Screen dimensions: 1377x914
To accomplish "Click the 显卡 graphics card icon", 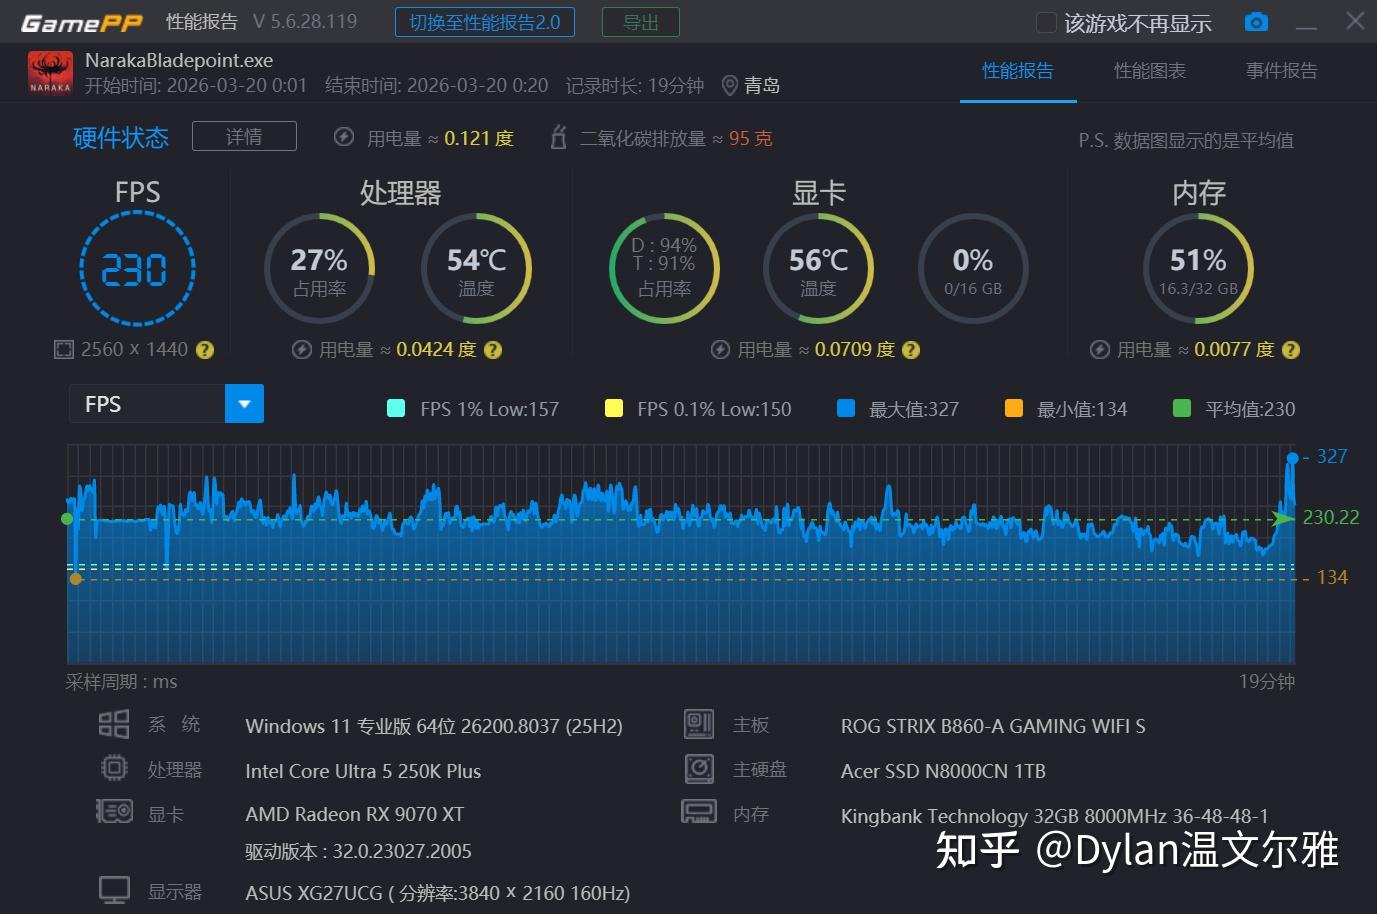I will [x=114, y=811].
